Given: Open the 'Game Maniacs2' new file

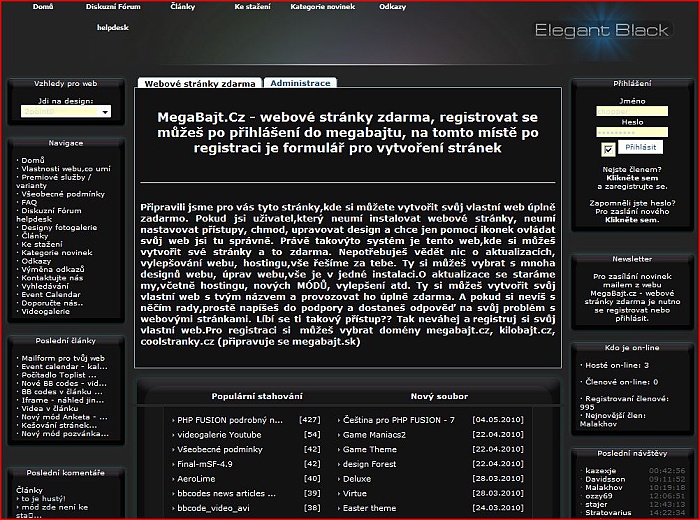Looking at the screenshot, I should pos(376,434).
